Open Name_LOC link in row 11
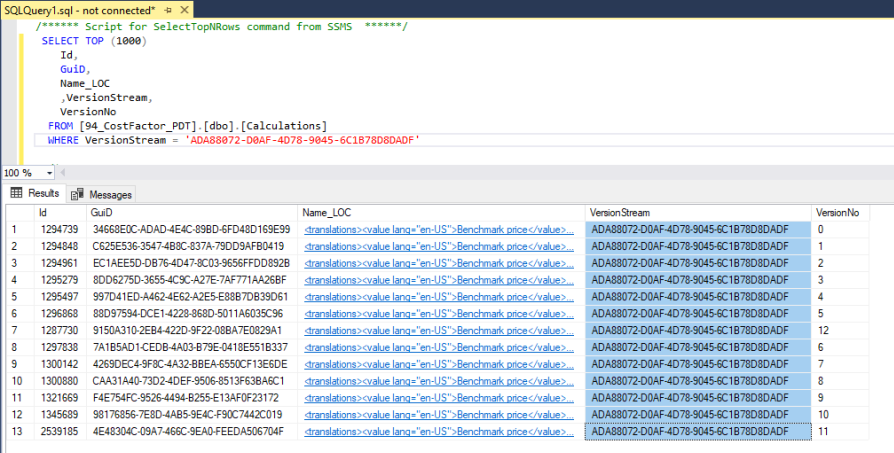The width and height of the screenshot is (894, 453). click(x=439, y=398)
